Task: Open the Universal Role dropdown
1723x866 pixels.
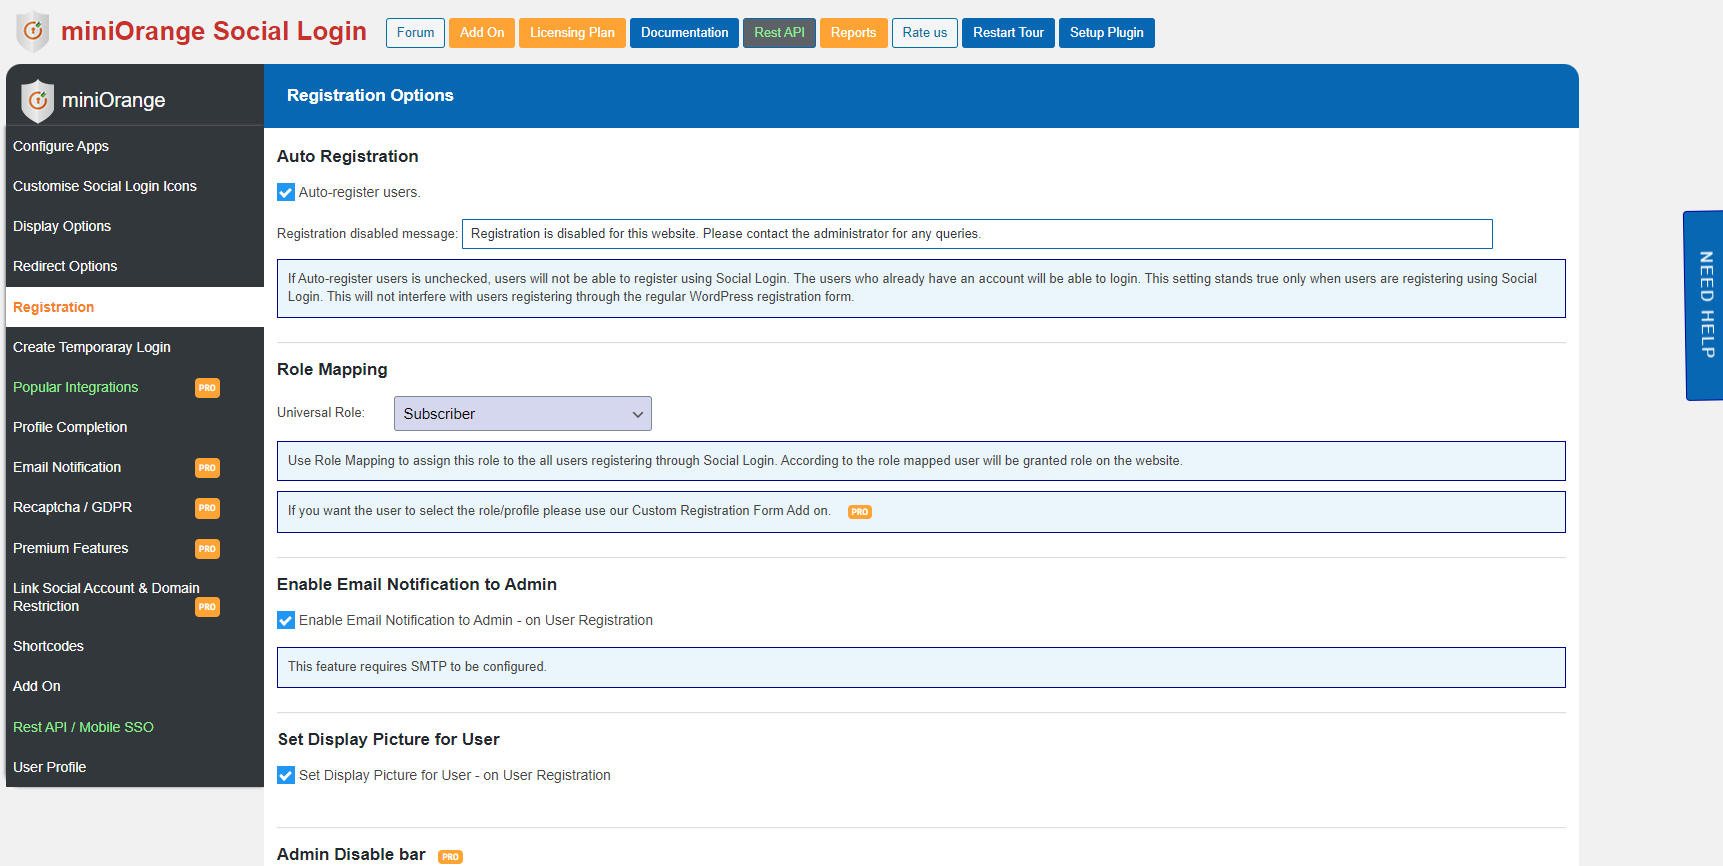Action: (523, 414)
